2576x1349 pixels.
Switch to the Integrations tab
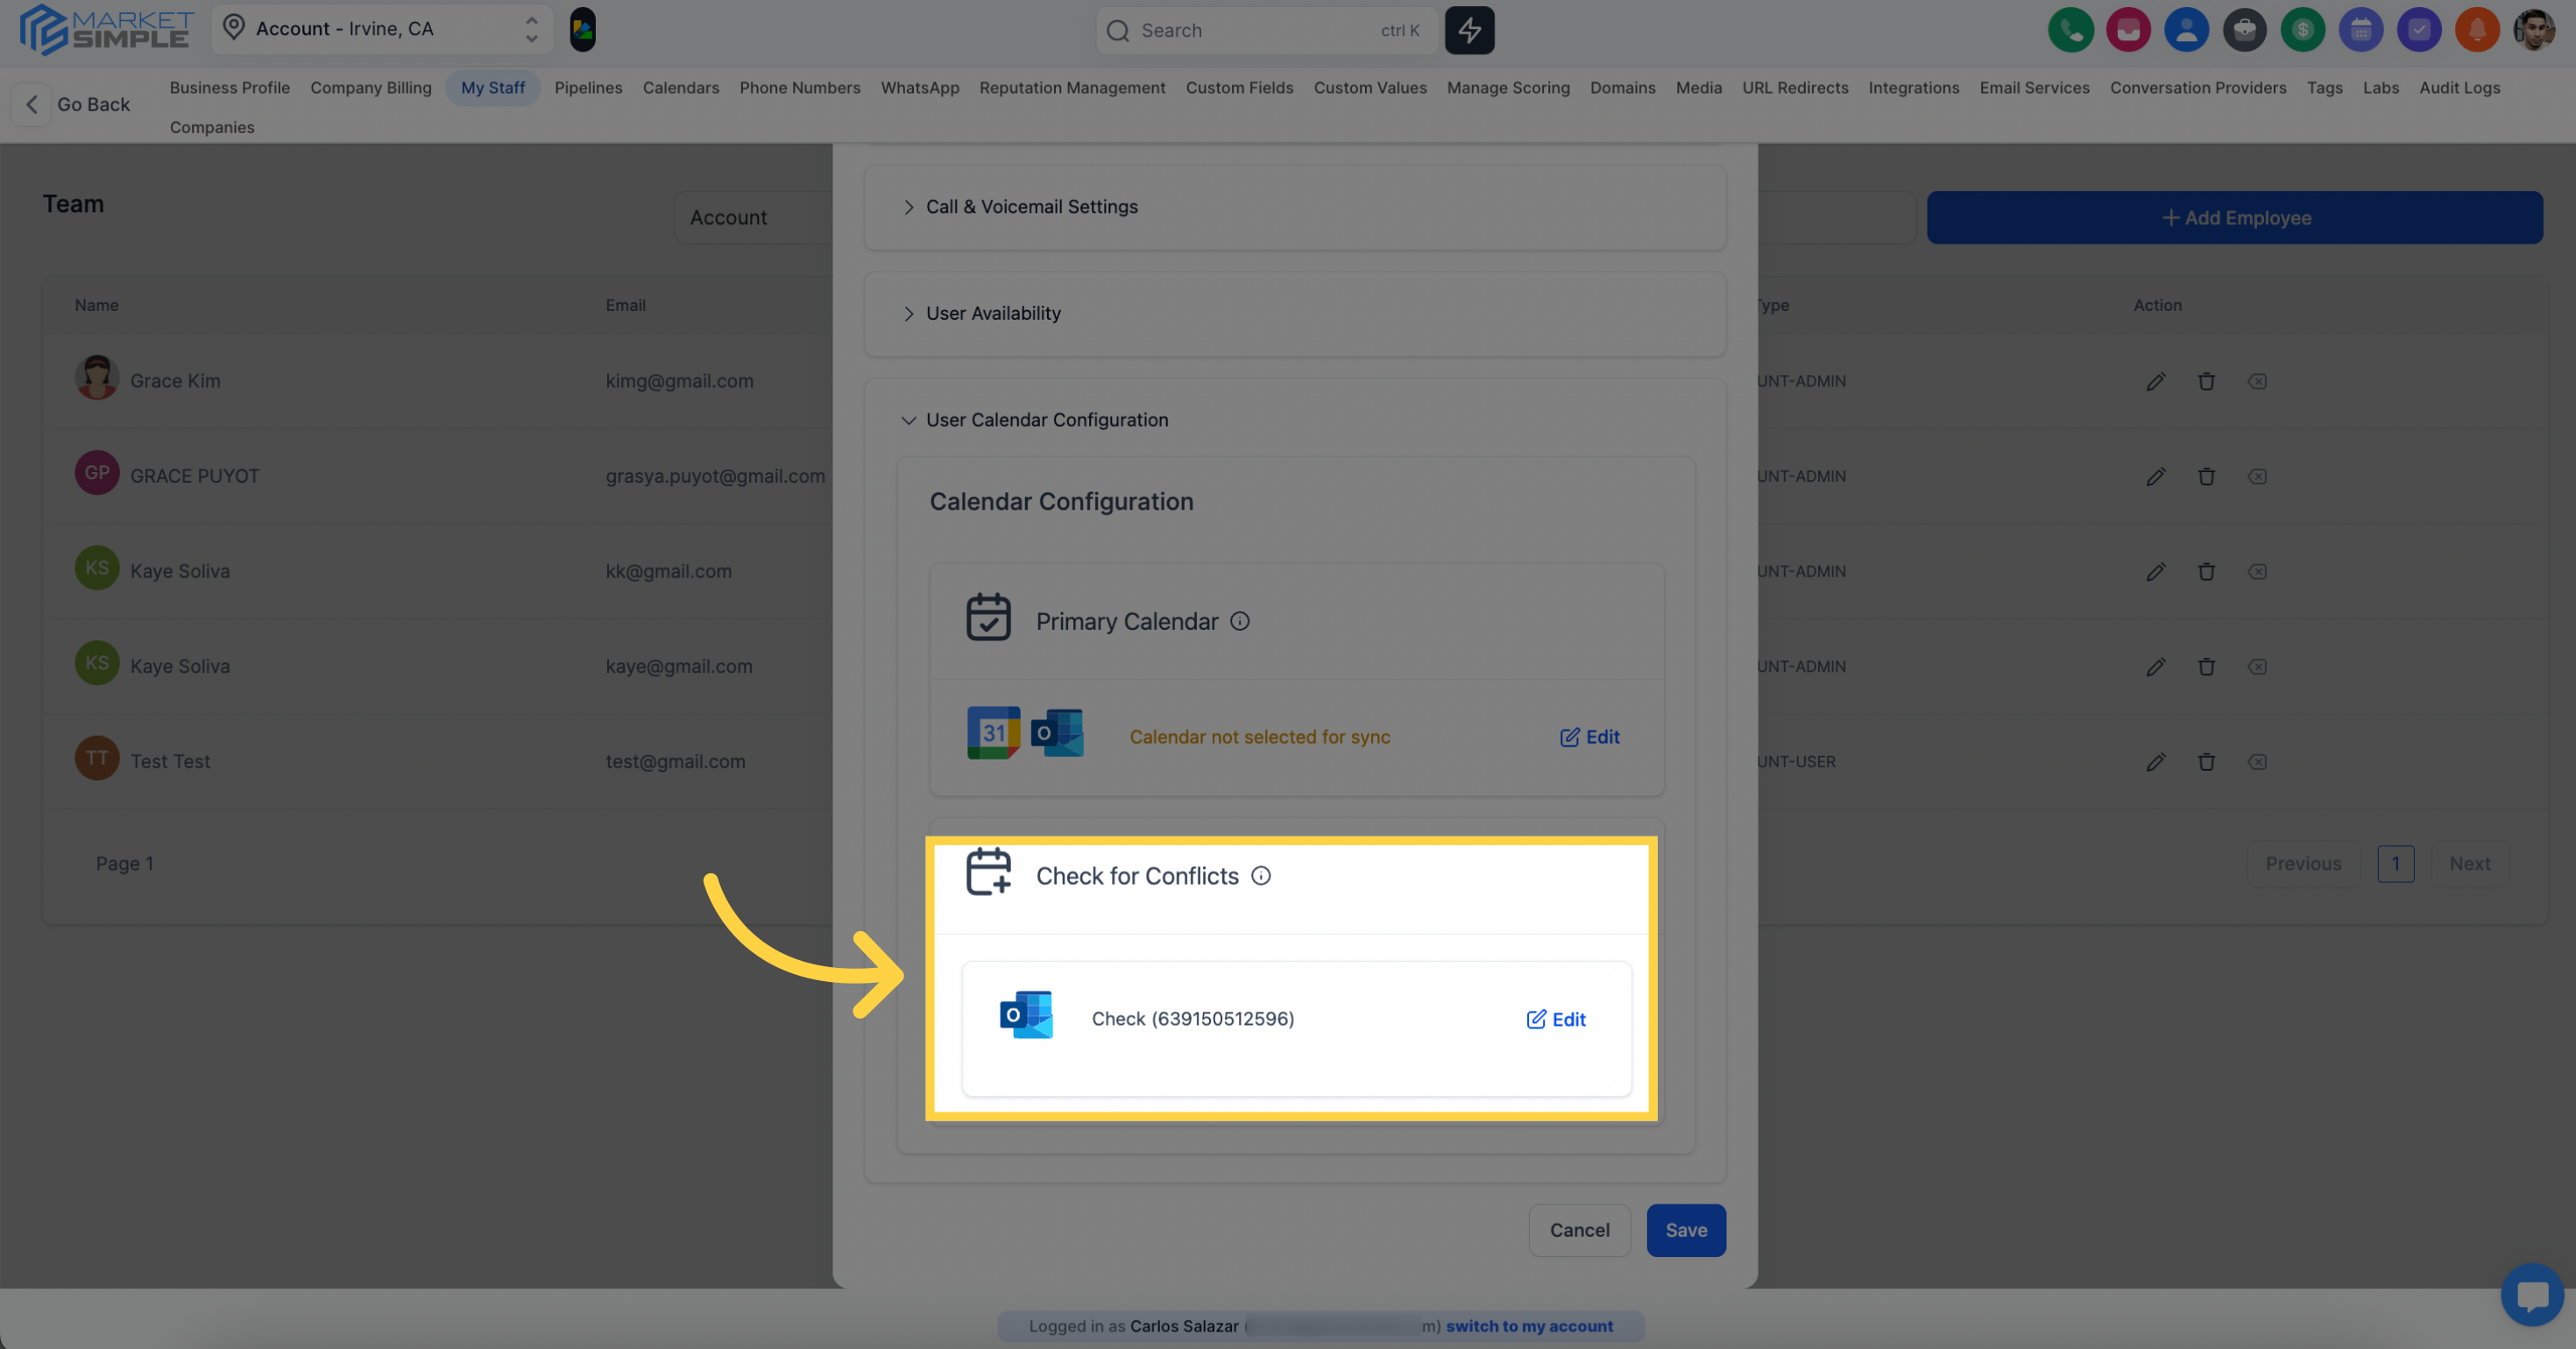coord(1913,88)
